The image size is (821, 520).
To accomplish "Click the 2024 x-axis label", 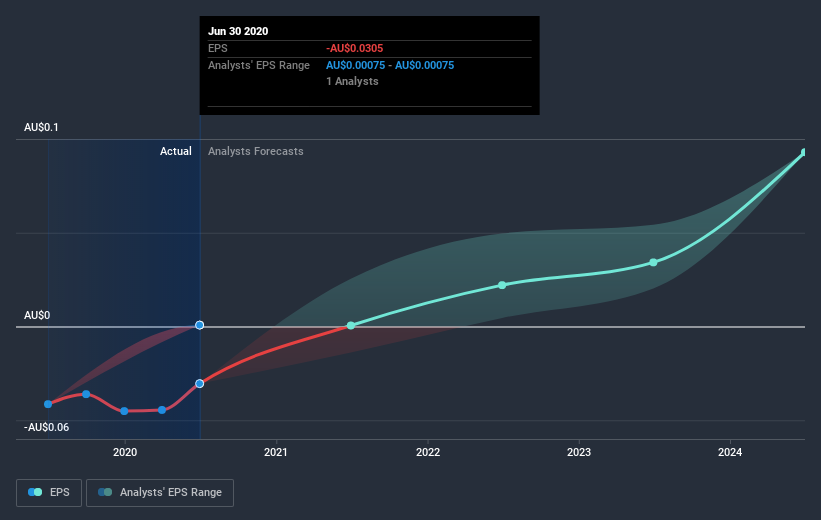I will (x=730, y=452).
